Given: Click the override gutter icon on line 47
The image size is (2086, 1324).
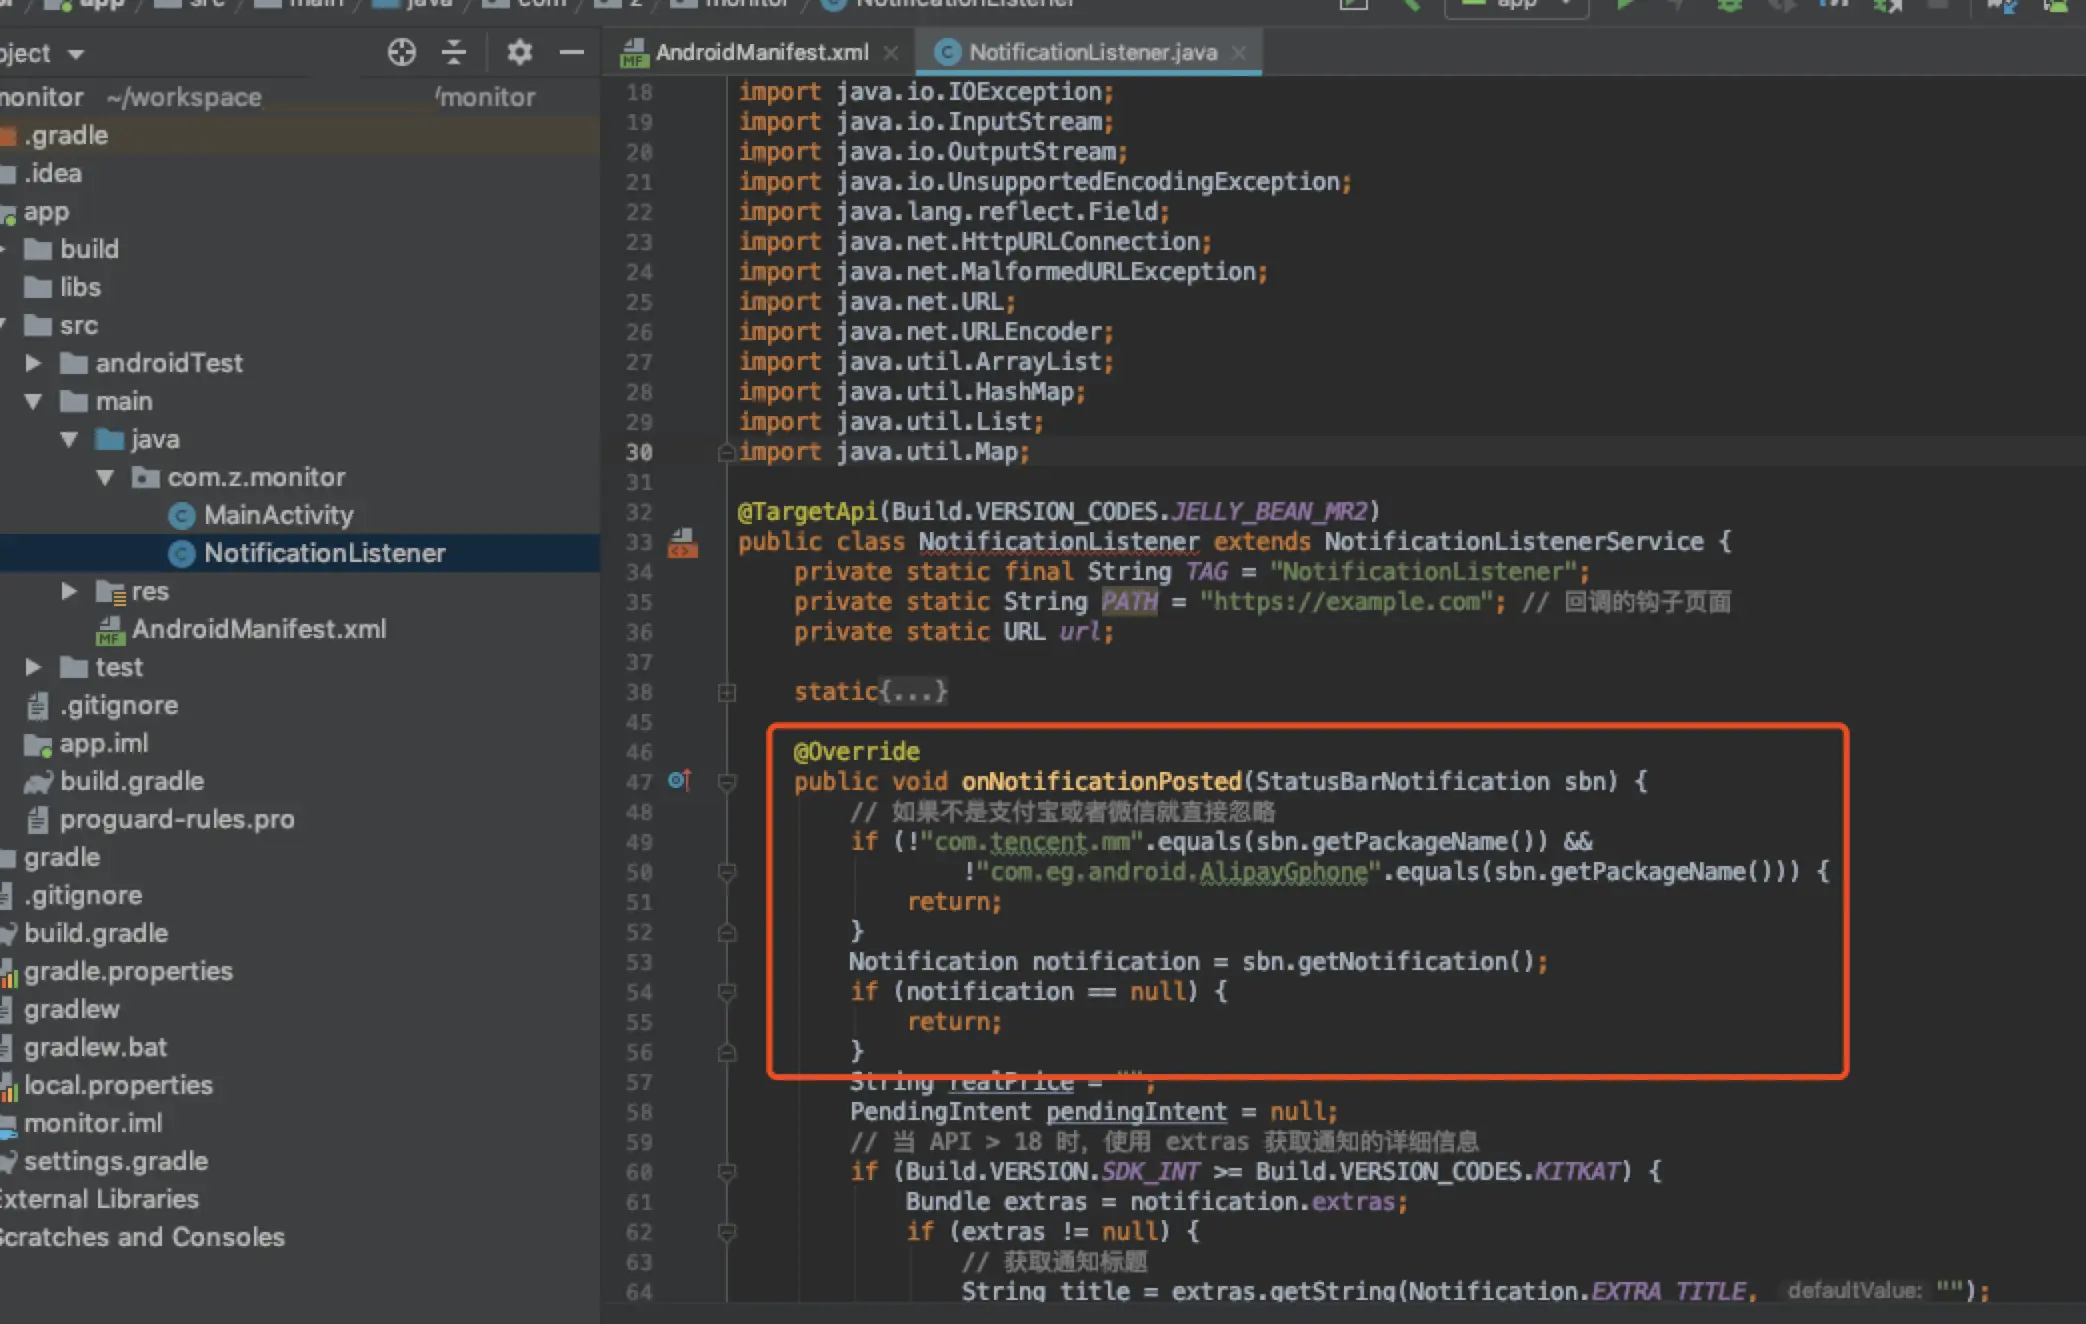Looking at the screenshot, I should [x=680, y=780].
